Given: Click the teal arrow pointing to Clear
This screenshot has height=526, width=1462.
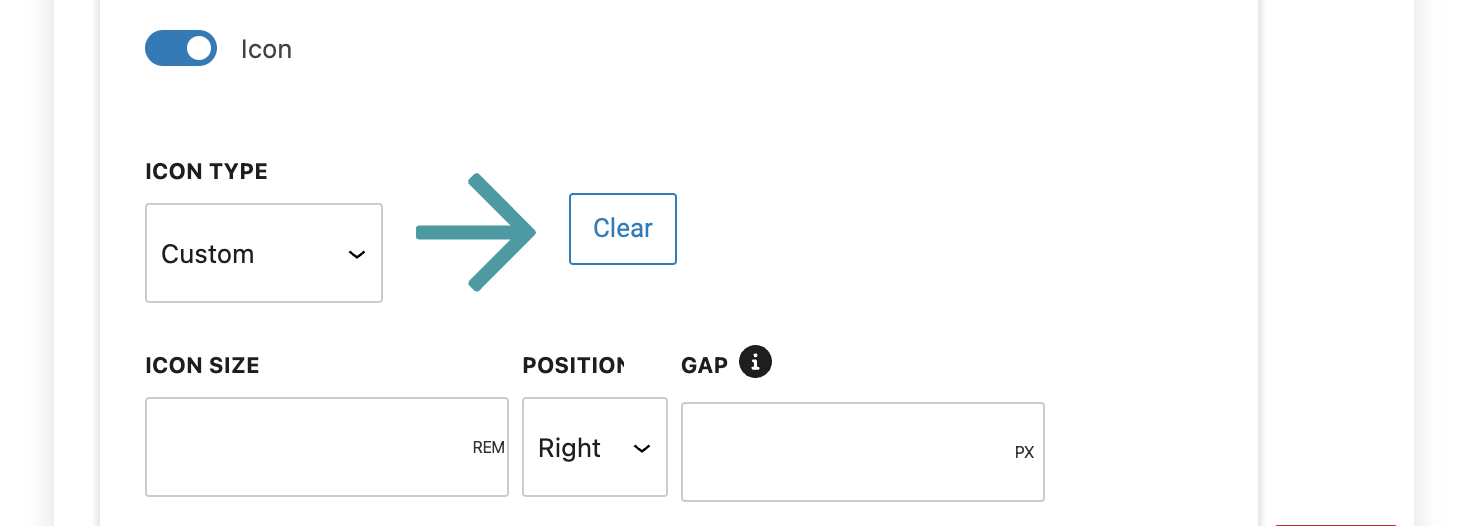Looking at the screenshot, I should (x=477, y=233).
